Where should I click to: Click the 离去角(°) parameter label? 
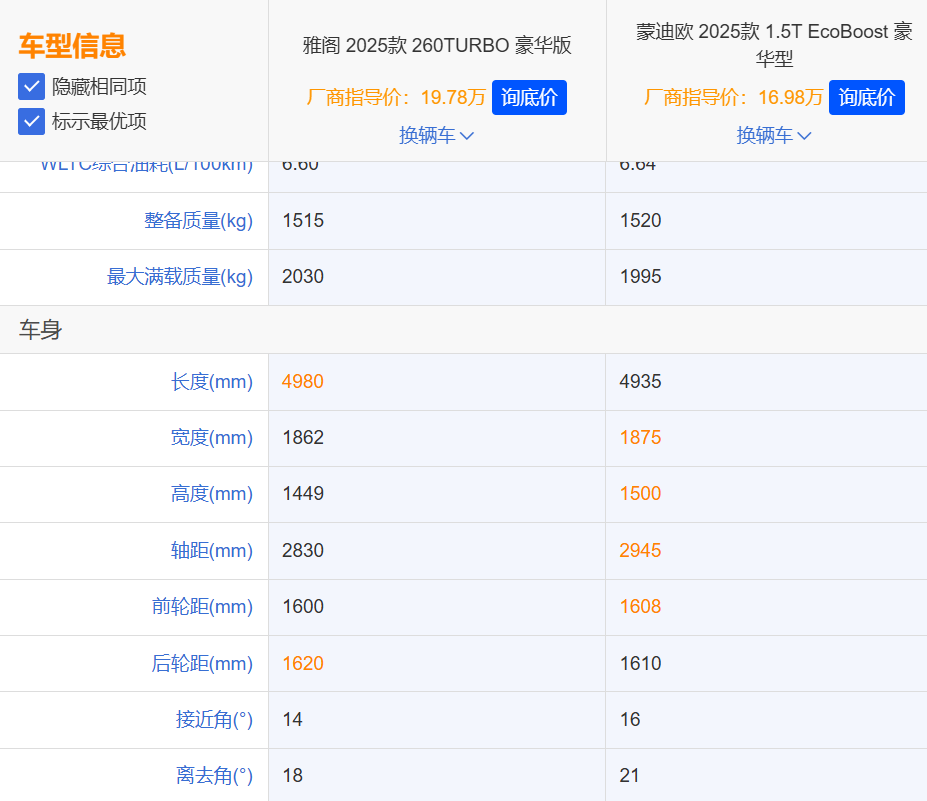click(214, 776)
